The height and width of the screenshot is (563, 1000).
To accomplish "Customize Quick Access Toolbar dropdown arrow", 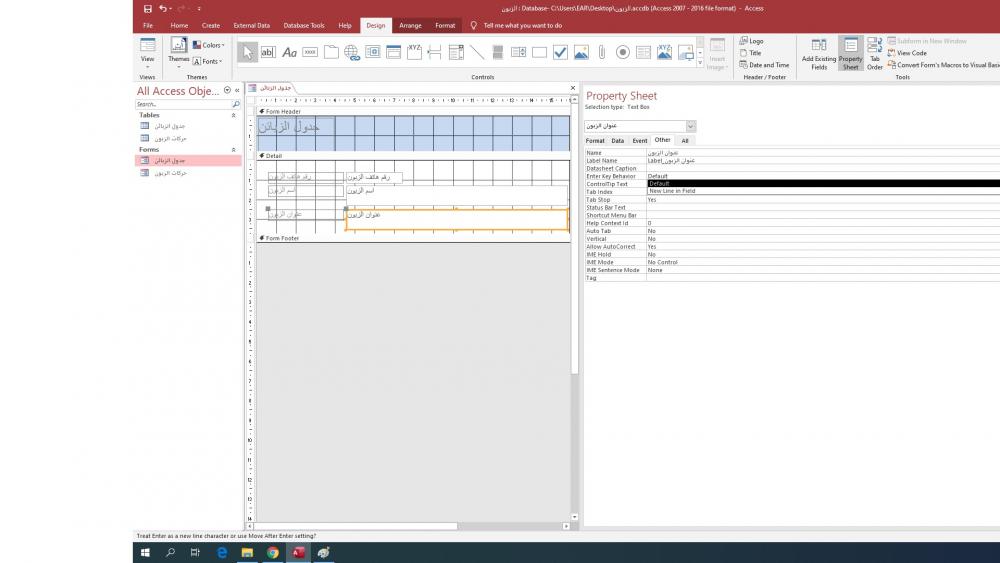I will tap(199, 8).
